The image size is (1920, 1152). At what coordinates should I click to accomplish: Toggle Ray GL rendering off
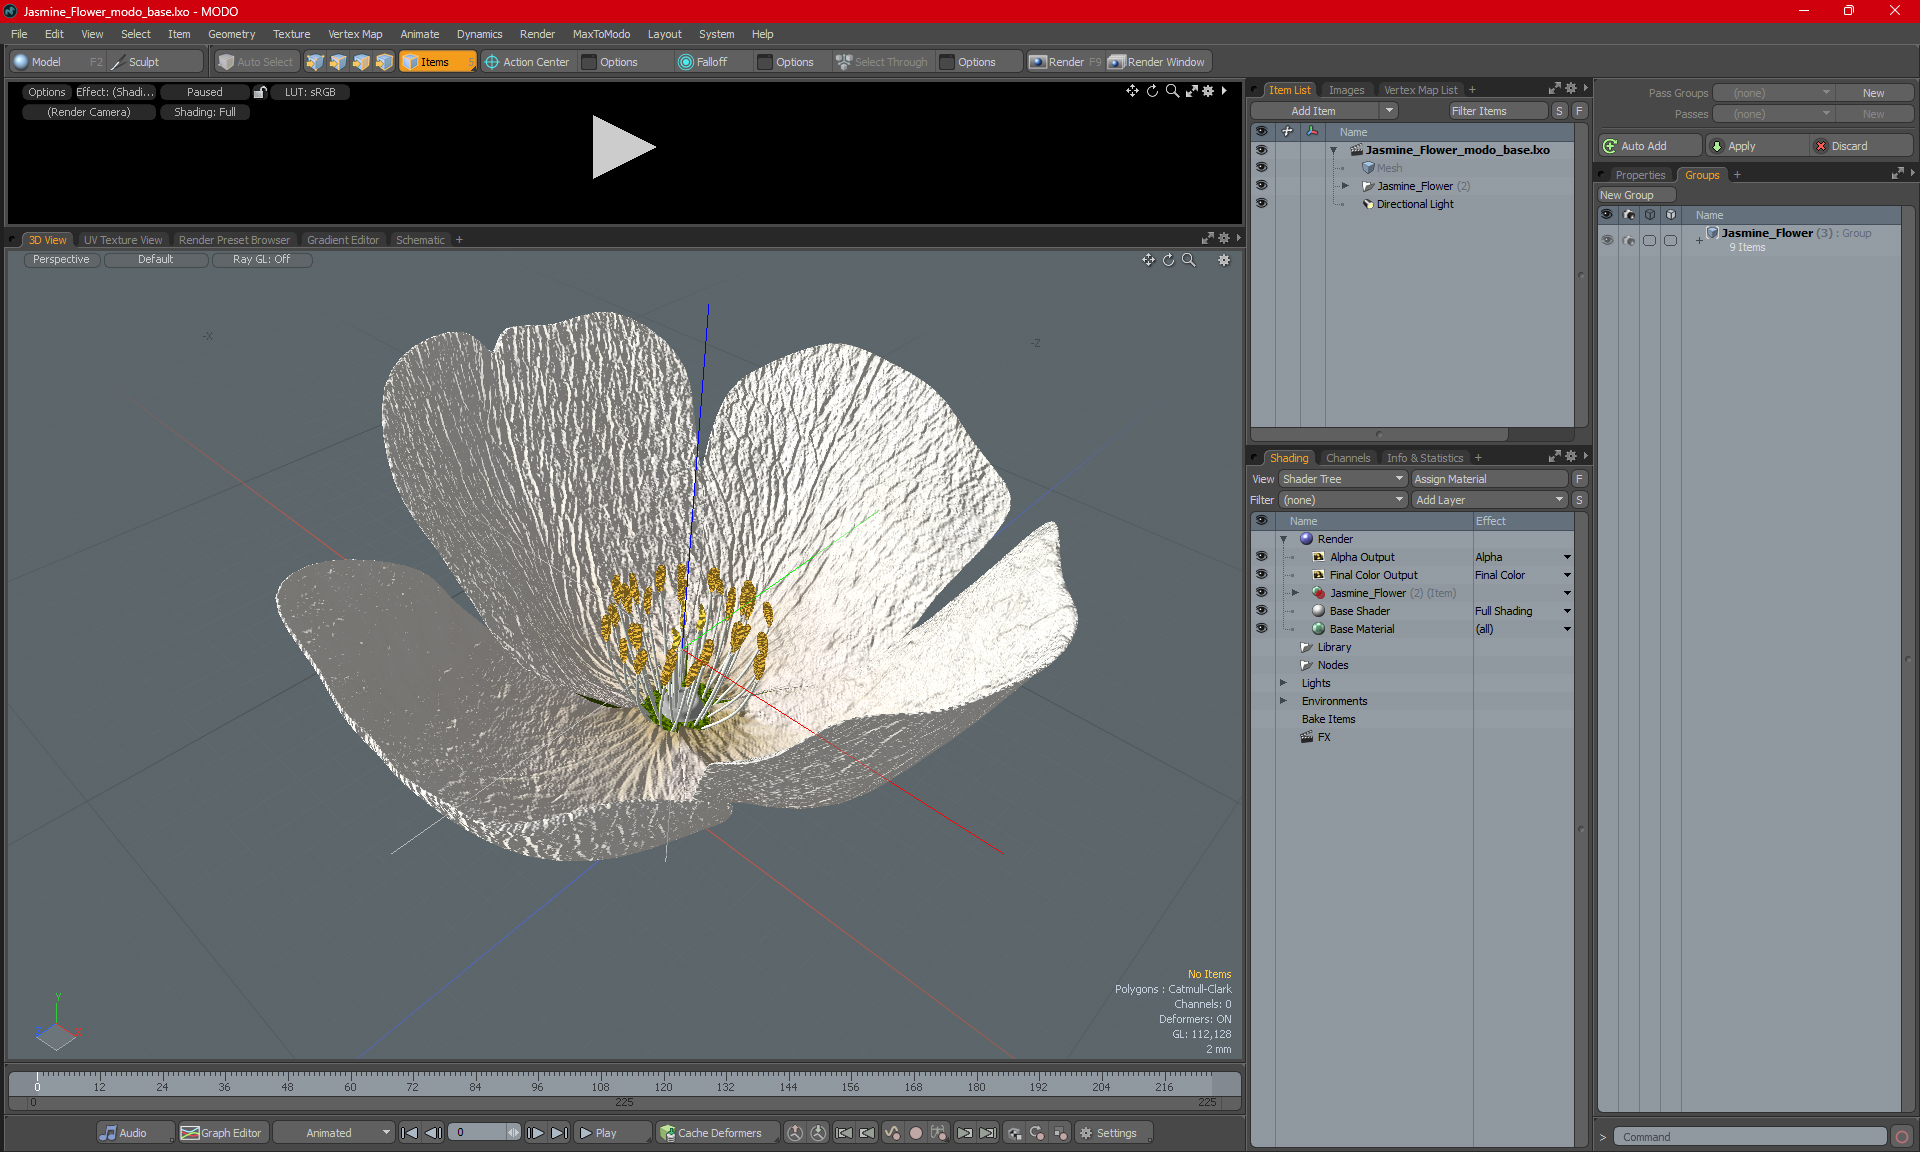tap(262, 259)
